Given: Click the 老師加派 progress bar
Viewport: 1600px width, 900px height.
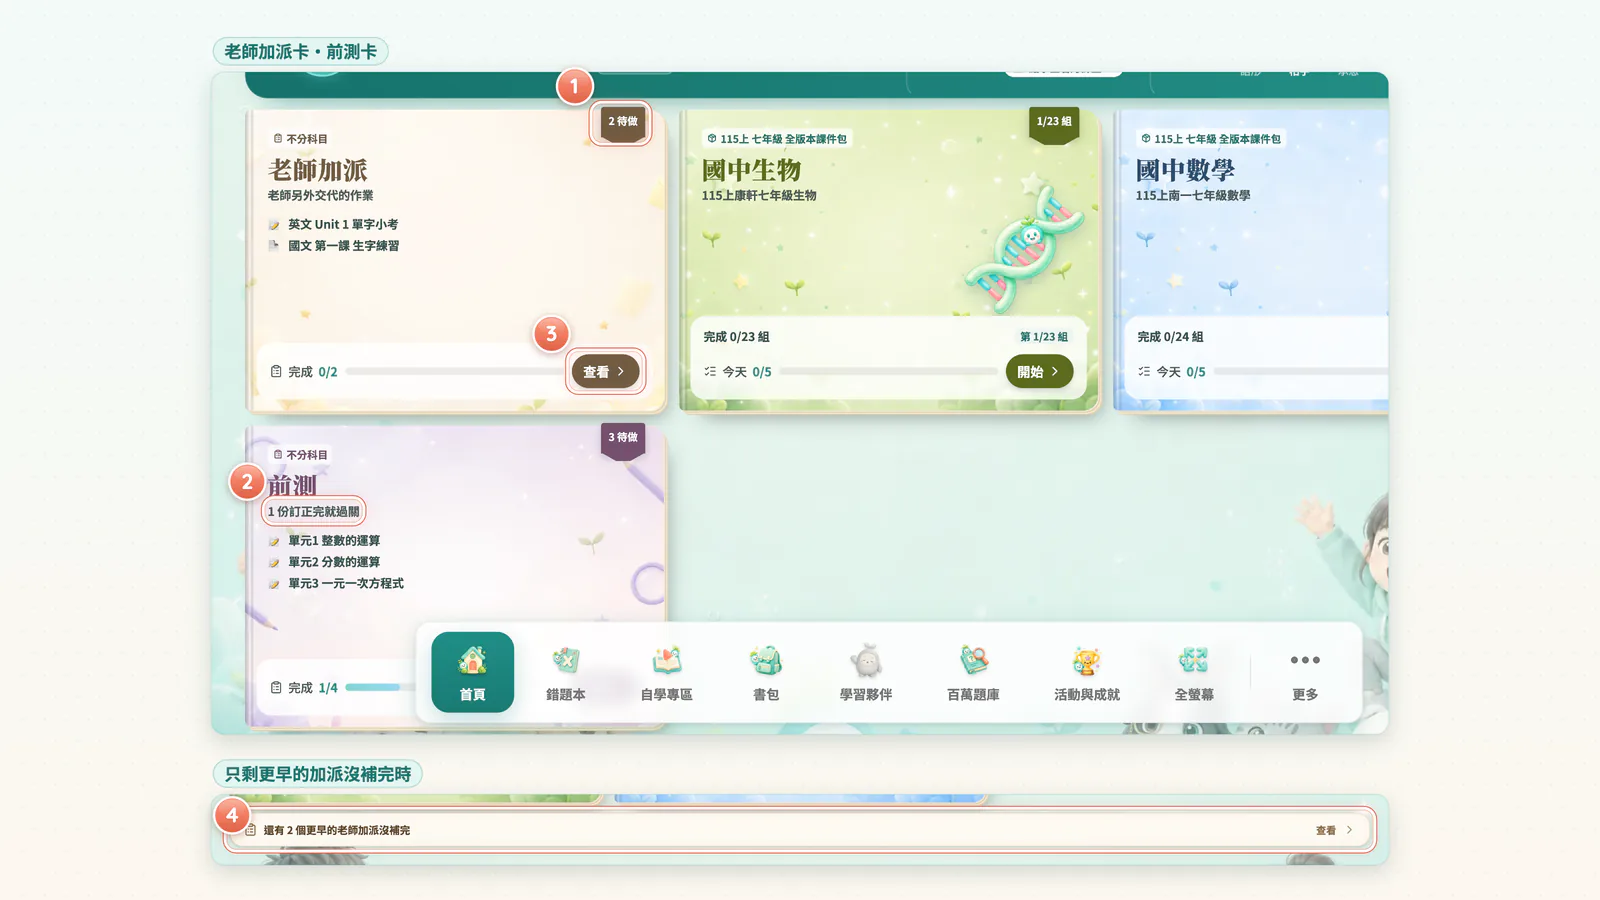Looking at the screenshot, I should point(455,371).
